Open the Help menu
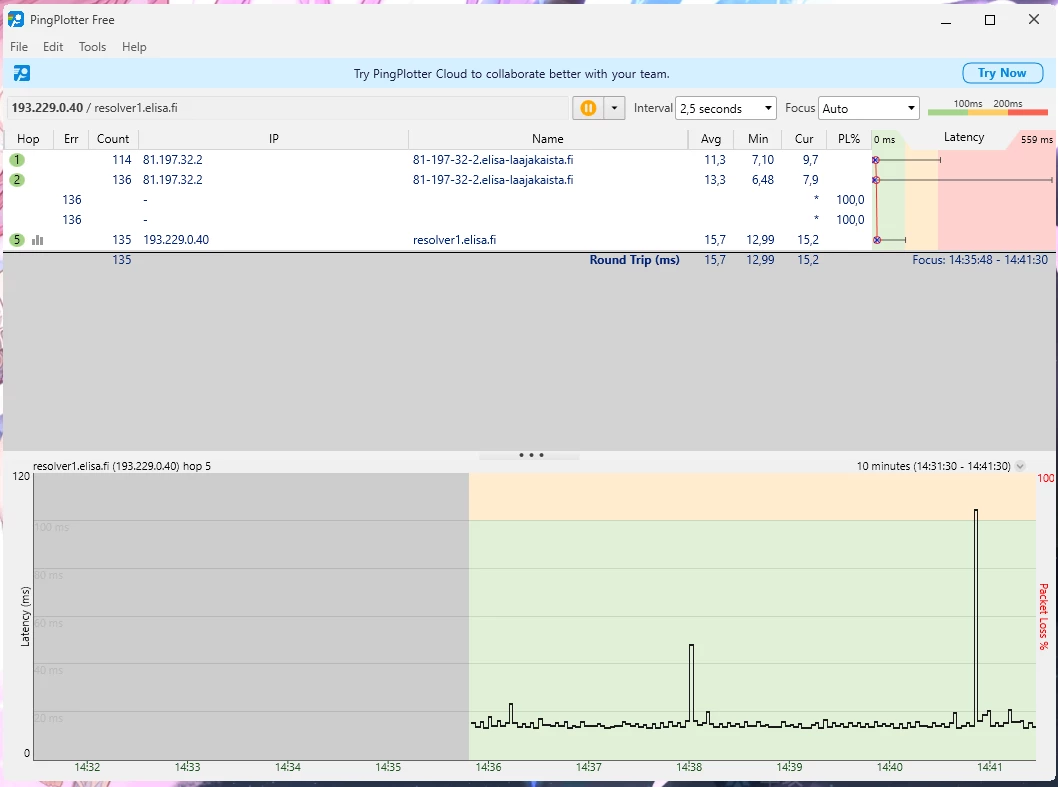The image size is (1058, 787). pos(134,47)
